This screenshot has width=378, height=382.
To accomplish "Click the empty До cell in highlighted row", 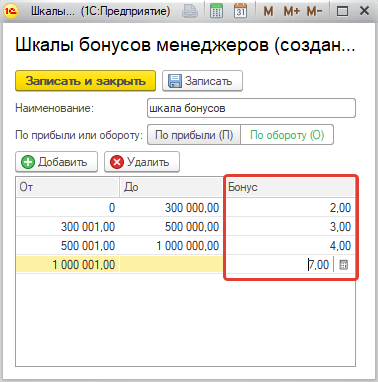I will point(172,265).
